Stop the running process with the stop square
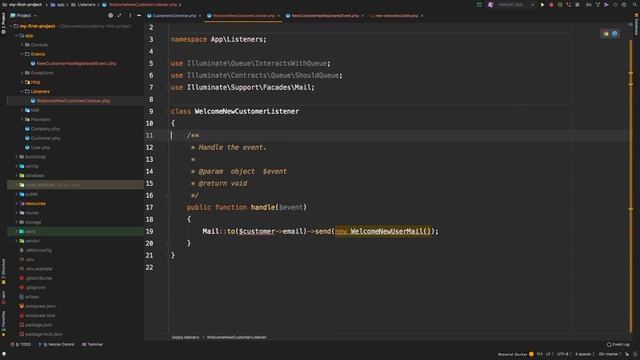Viewport: 640px width, 360px height. 577,5
